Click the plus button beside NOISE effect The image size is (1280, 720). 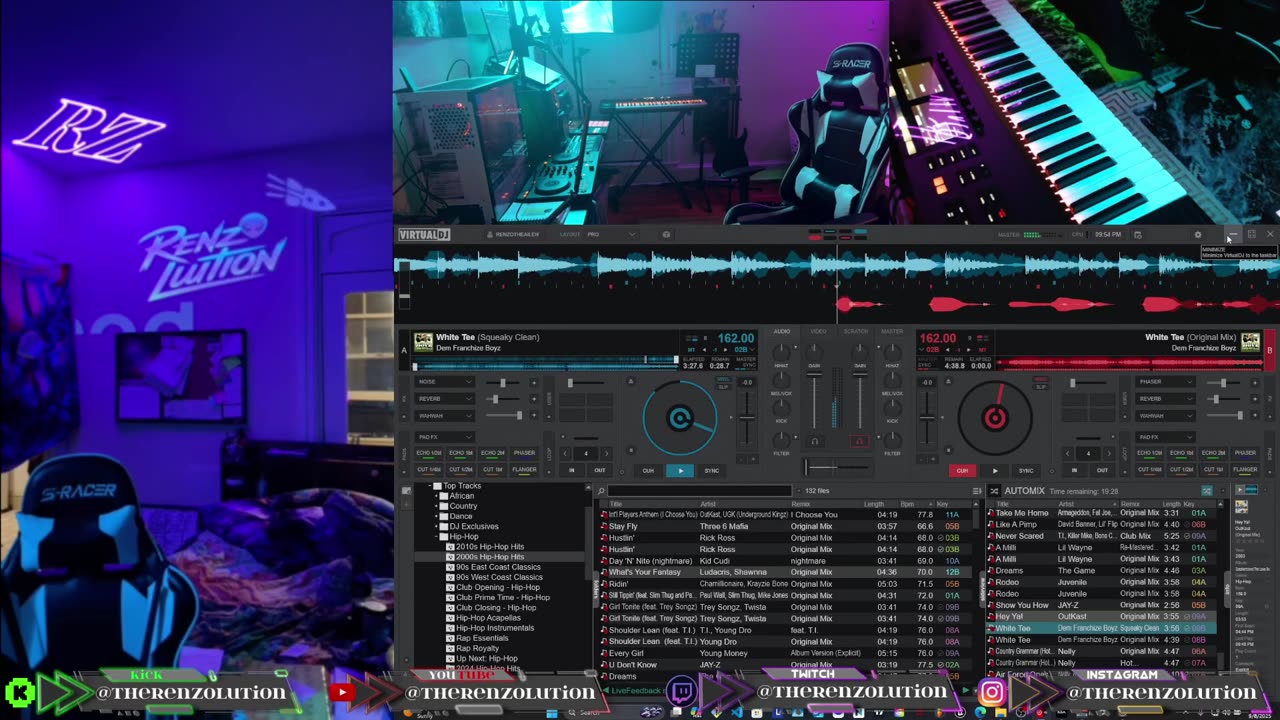(533, 382)
